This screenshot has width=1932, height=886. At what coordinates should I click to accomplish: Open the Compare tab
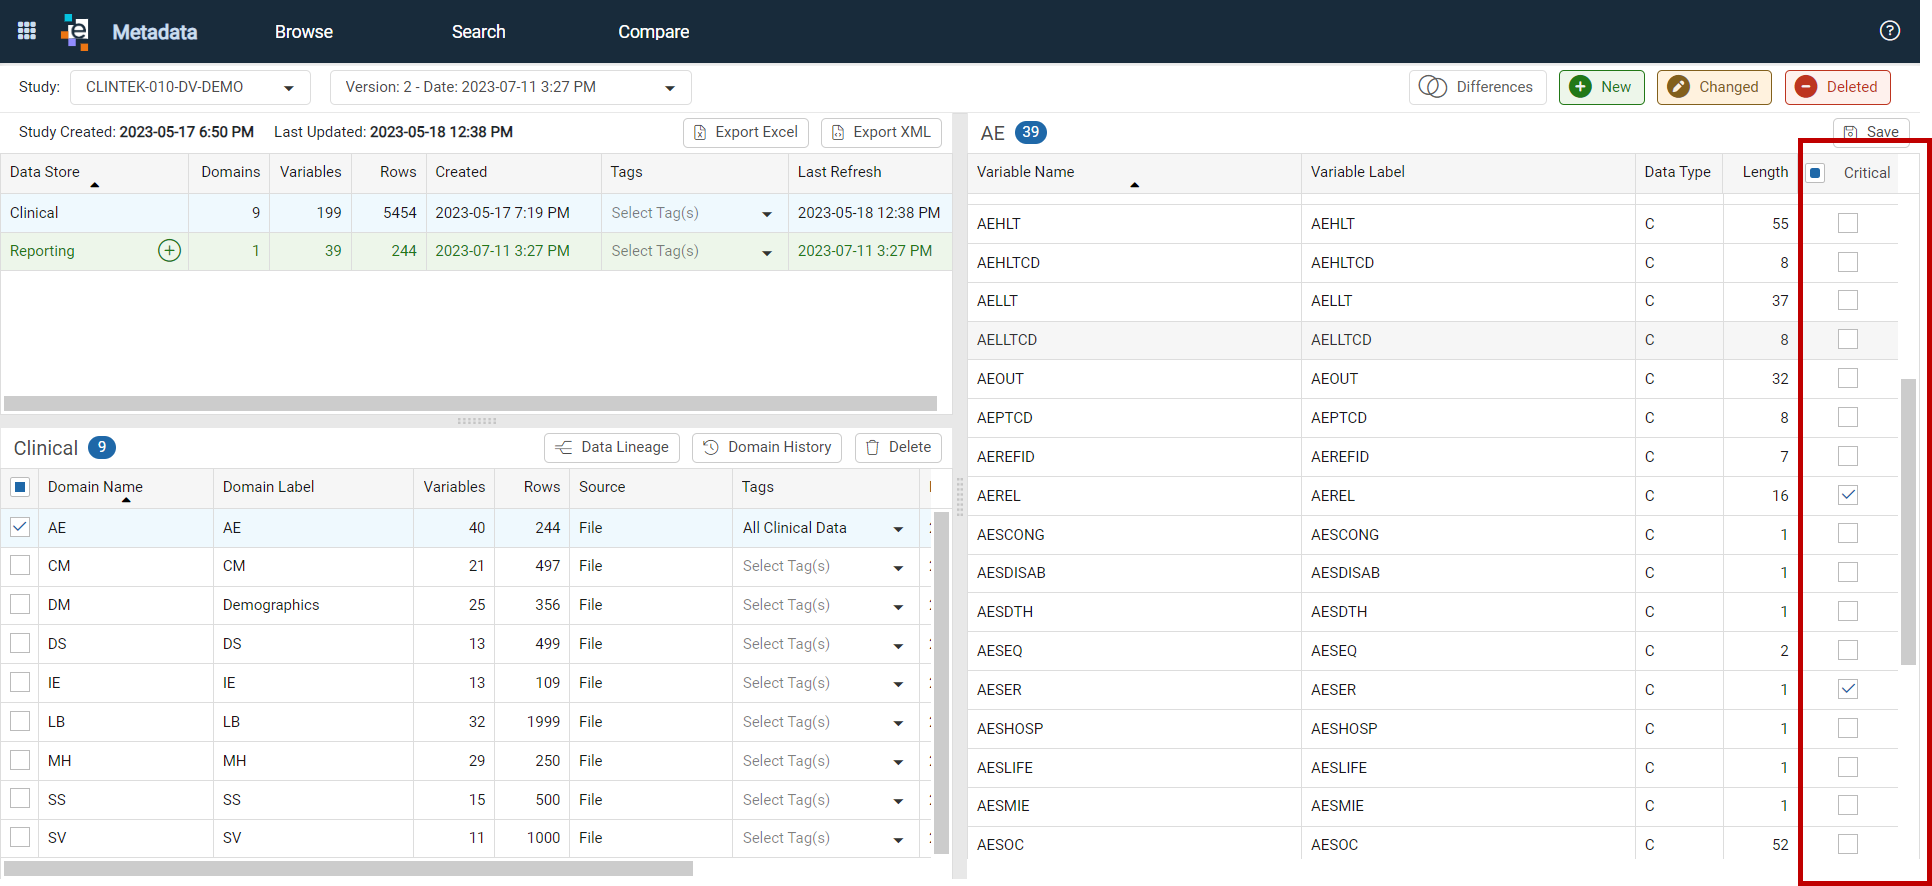pos(653,32)
